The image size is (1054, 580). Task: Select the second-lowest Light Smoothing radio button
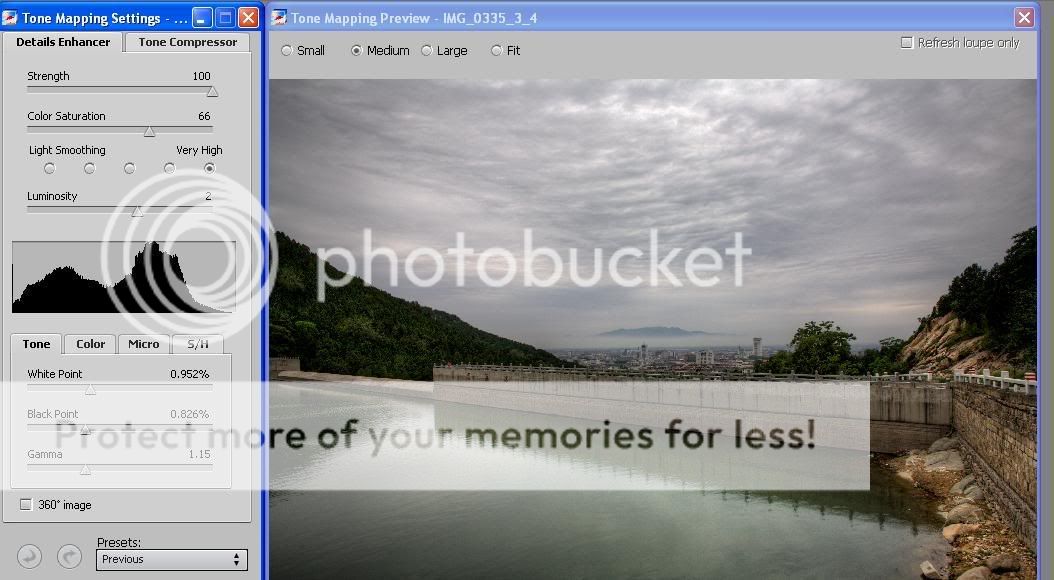[x=89, y=168]
